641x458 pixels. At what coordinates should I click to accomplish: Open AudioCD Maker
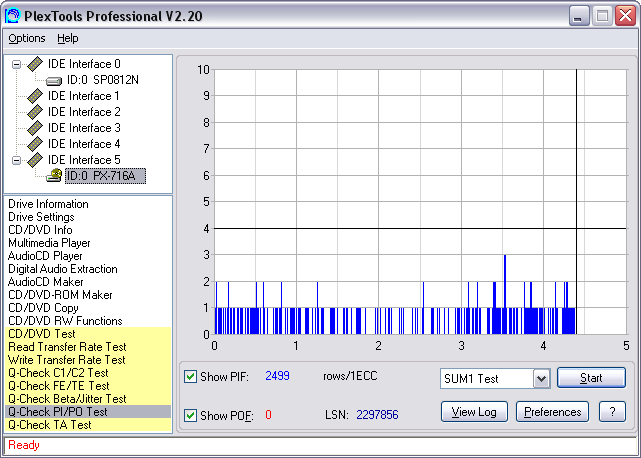pyautogui.click(x=45, y=282)
